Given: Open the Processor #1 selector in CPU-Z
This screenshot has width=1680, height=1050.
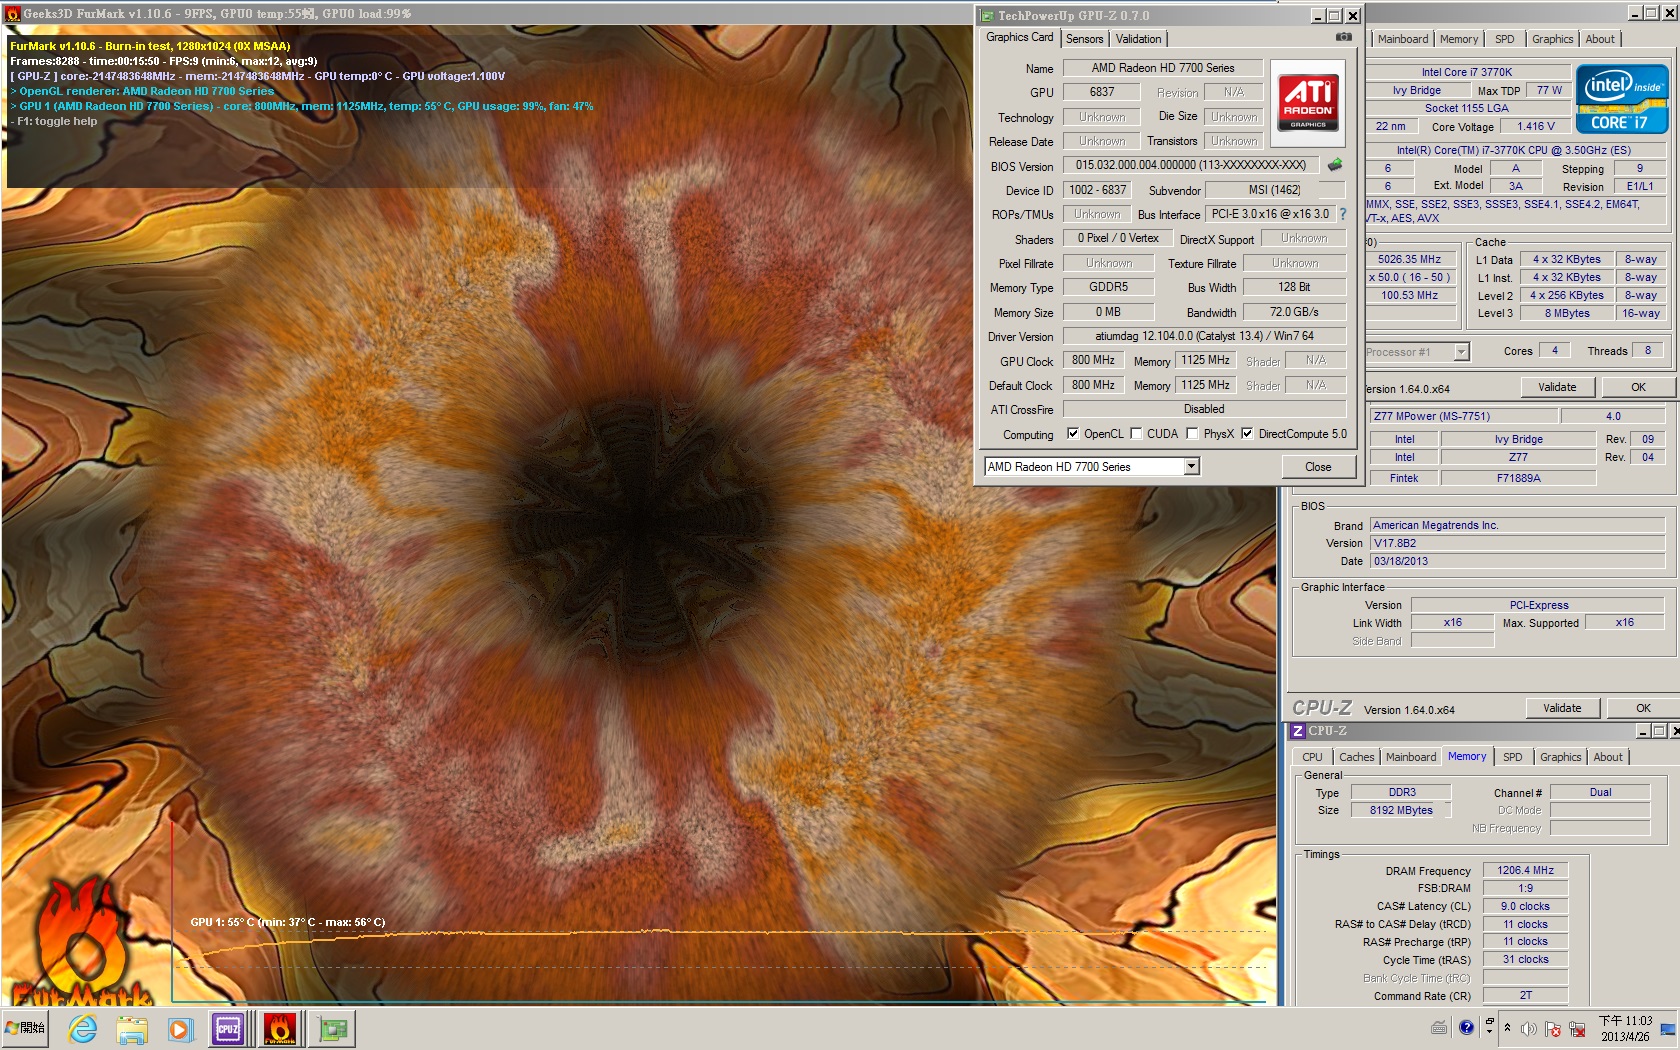Looking at the screenshot, I should pos(1459,351).
